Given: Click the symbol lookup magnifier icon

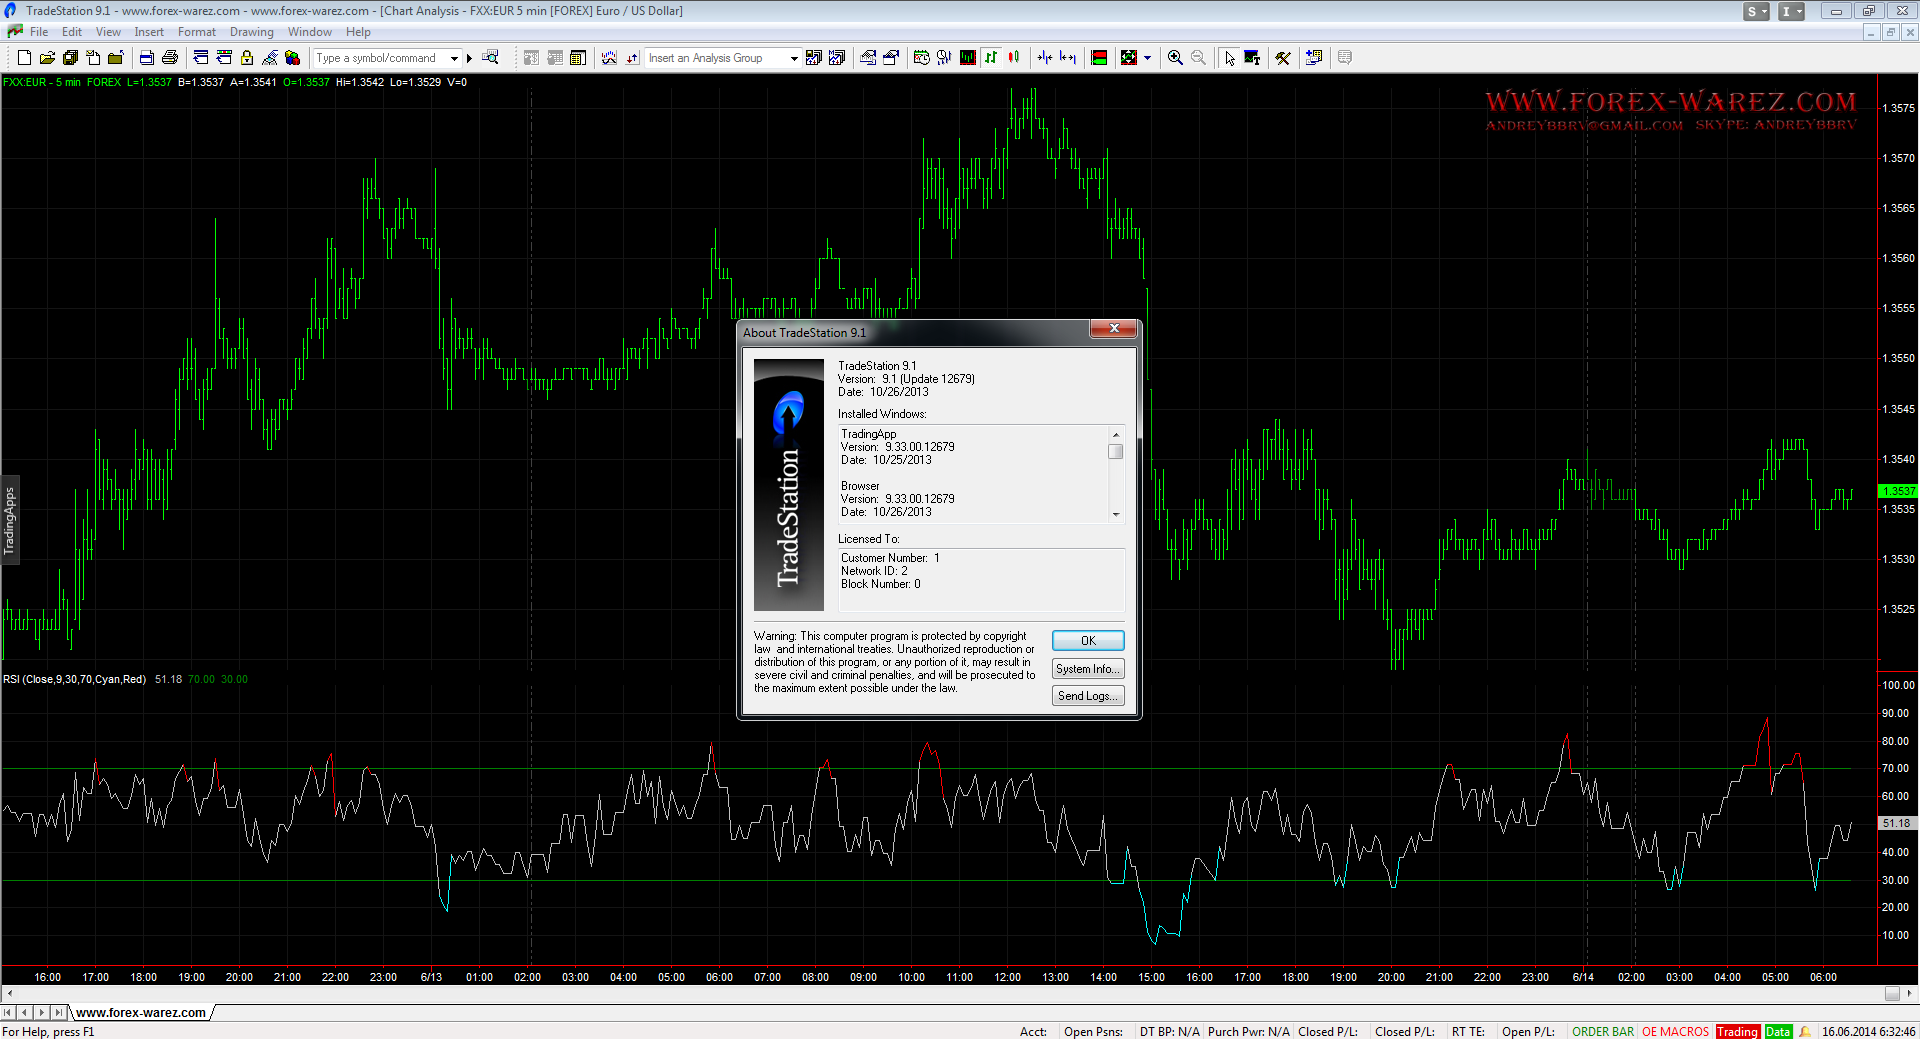Looking at the screenshot, I should pos(490,58).
